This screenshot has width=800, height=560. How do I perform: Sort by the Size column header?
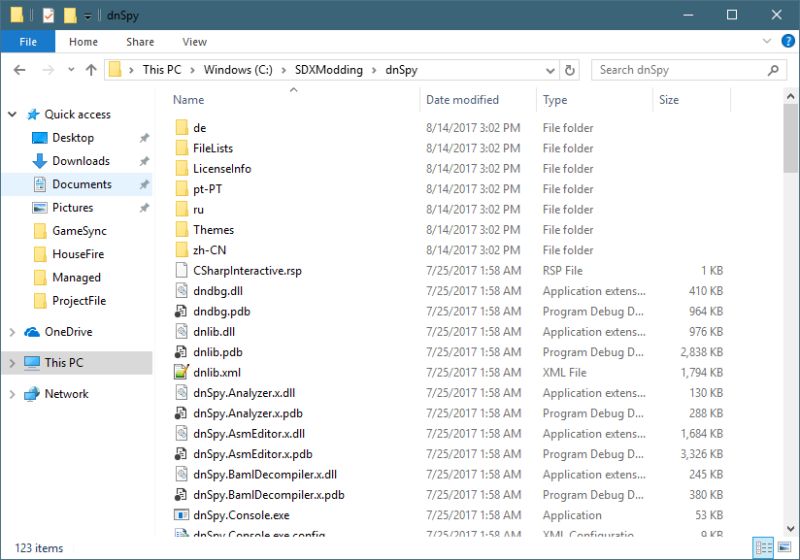(x=668, y=100)
